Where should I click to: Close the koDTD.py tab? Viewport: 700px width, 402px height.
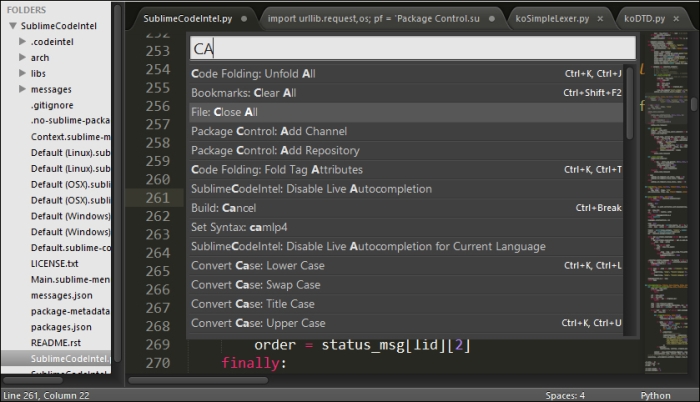tap(676, 19)
